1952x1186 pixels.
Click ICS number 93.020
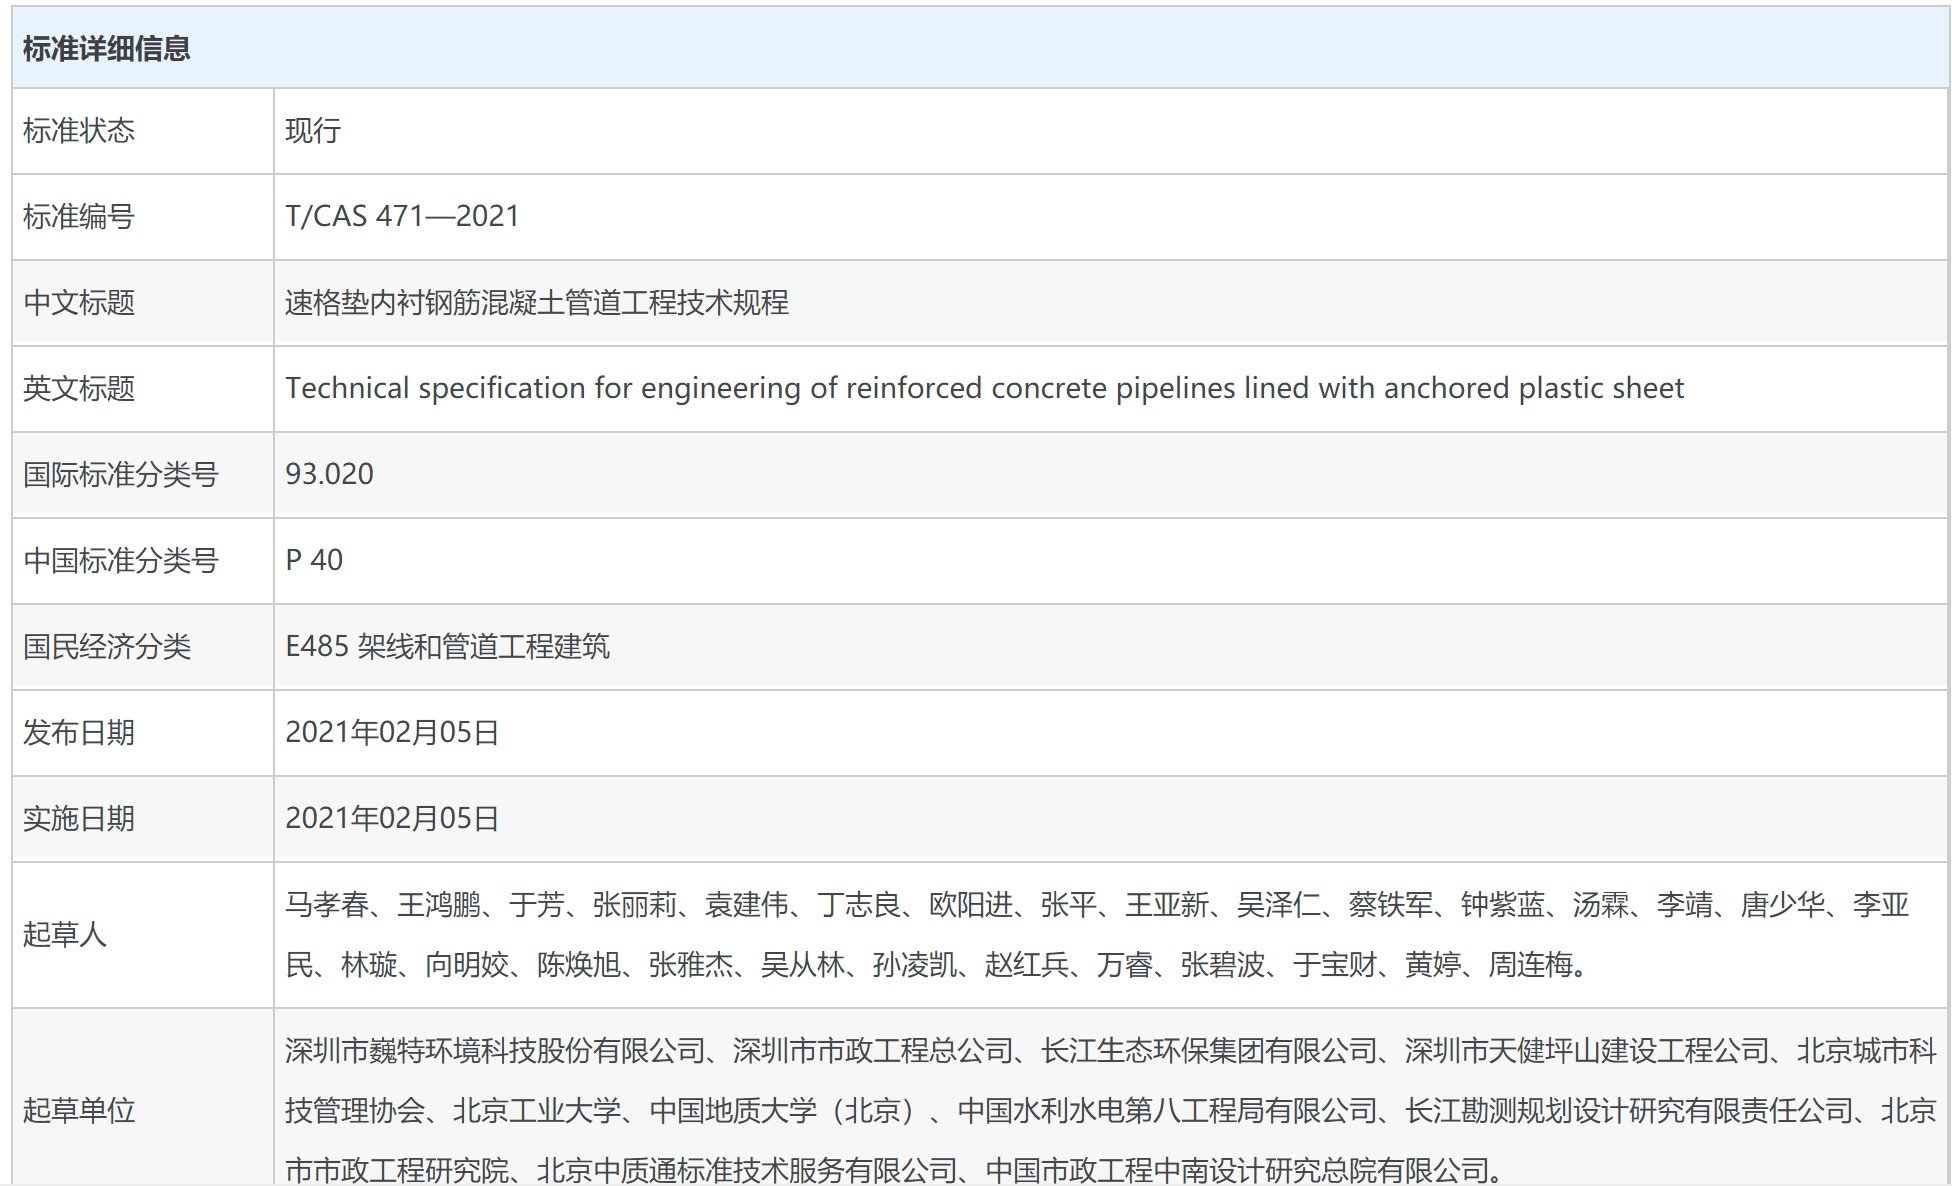(329, 474)
